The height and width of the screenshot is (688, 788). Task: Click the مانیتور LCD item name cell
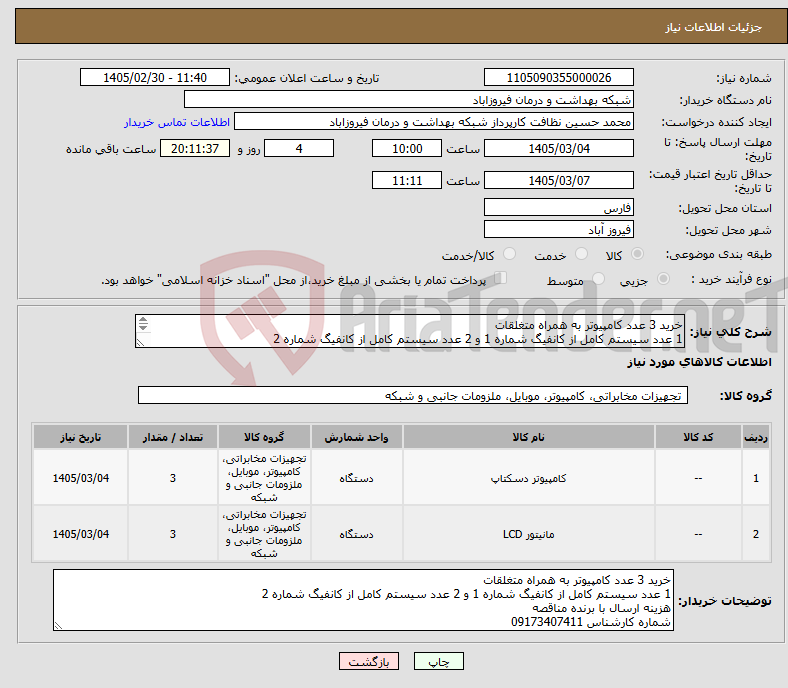(x=528, y=534)
